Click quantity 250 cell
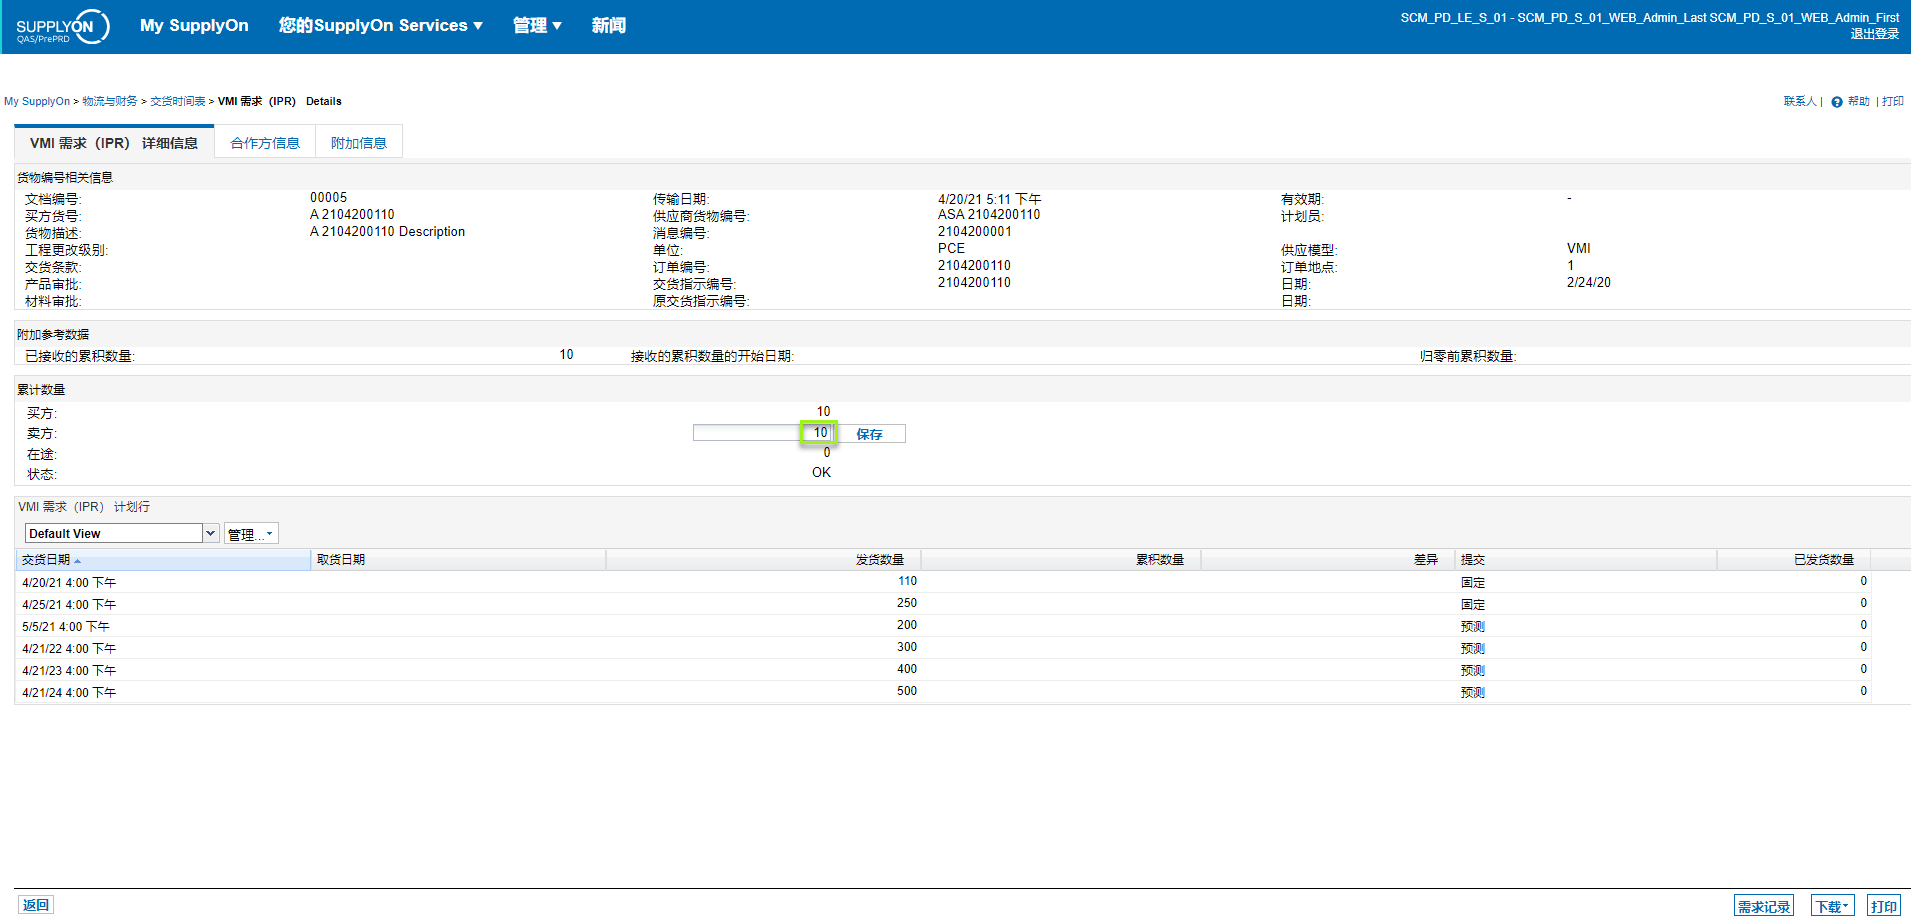Viewport: 1911px width, 917px height. click(x=907, y=603)
